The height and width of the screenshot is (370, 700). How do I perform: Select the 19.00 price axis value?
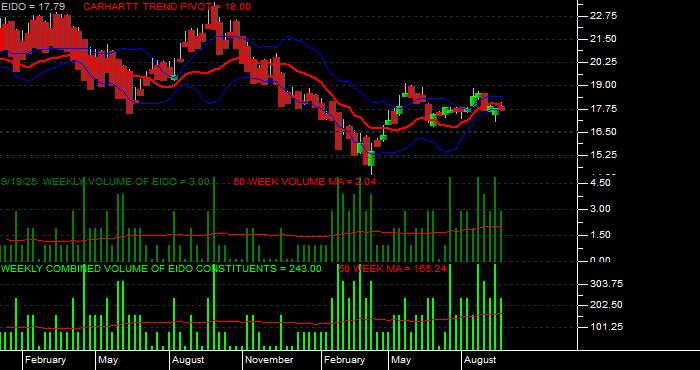click(x=604, y=85)
